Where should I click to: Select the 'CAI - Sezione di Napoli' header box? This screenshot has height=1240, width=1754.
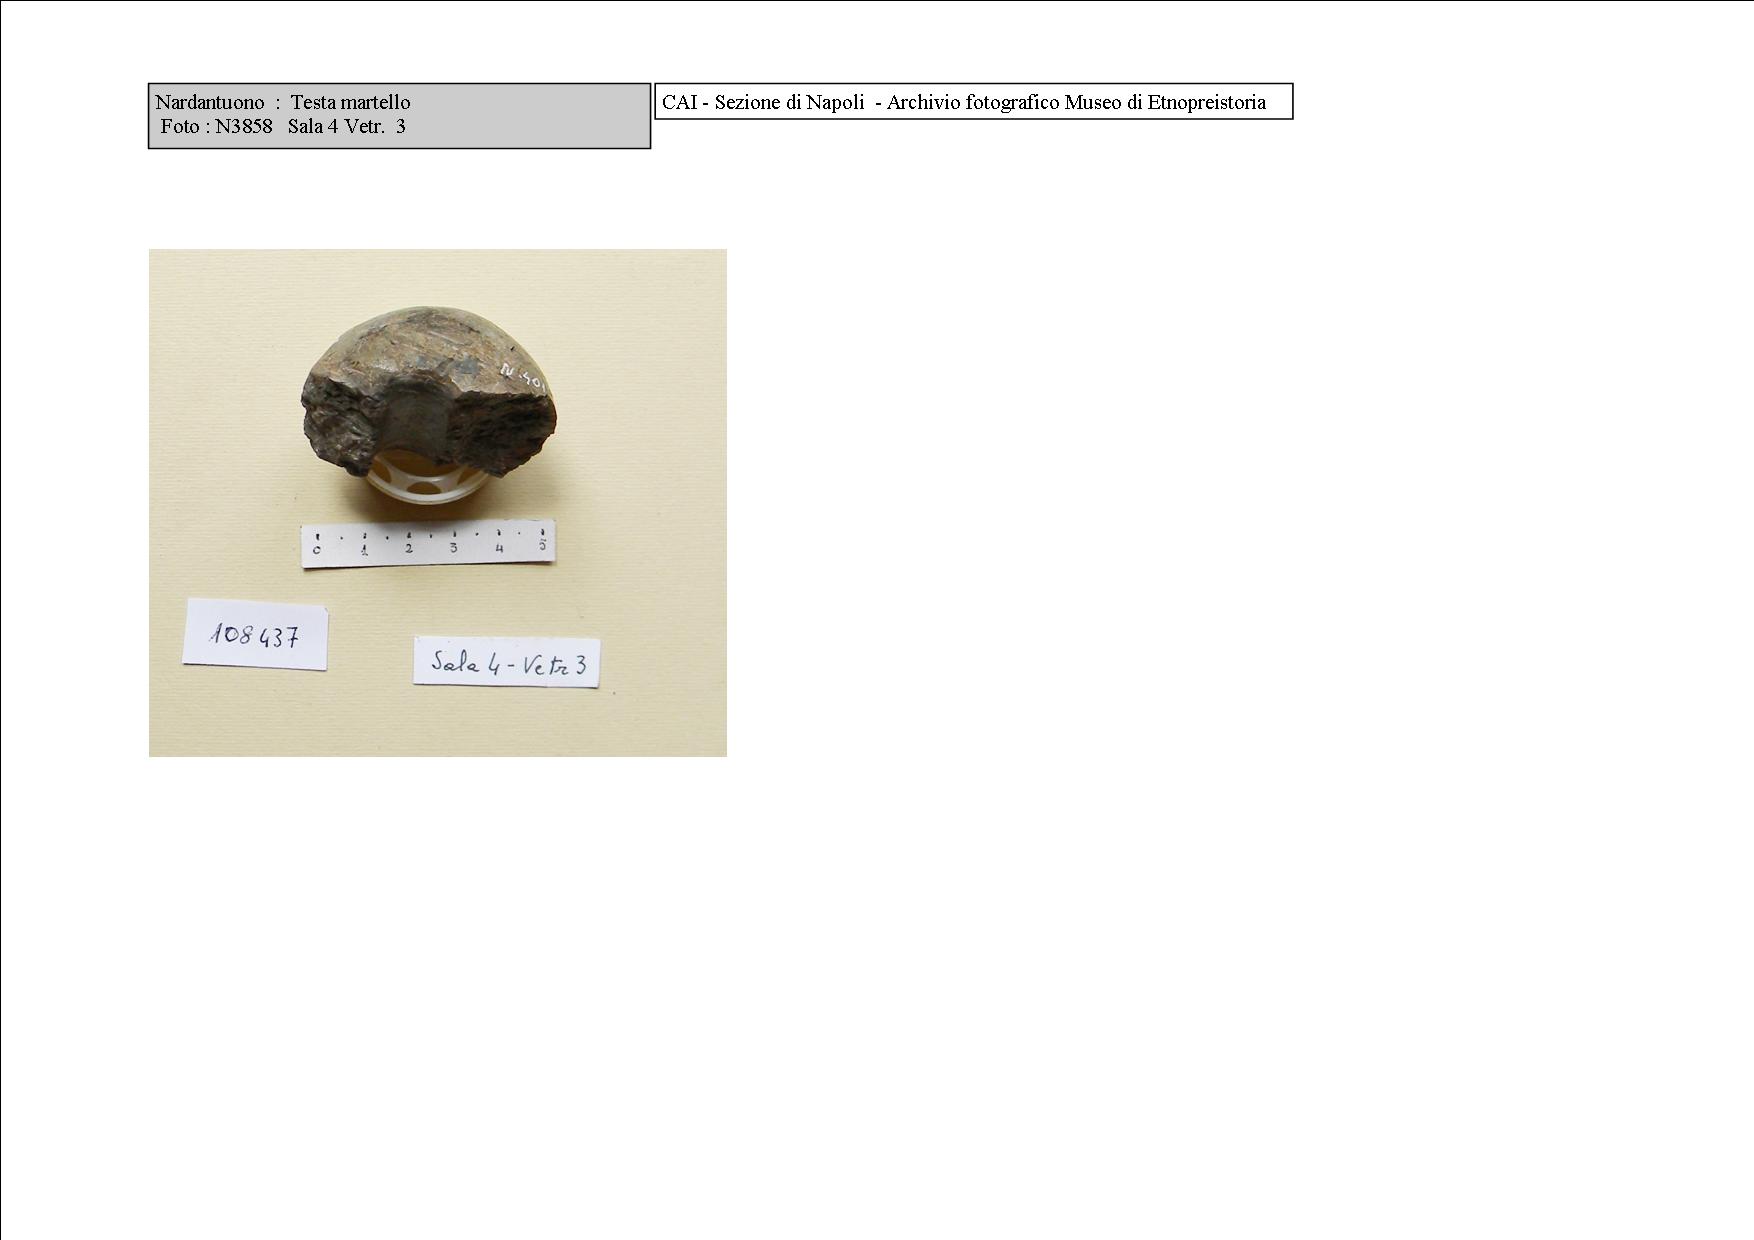click(974, 102)
